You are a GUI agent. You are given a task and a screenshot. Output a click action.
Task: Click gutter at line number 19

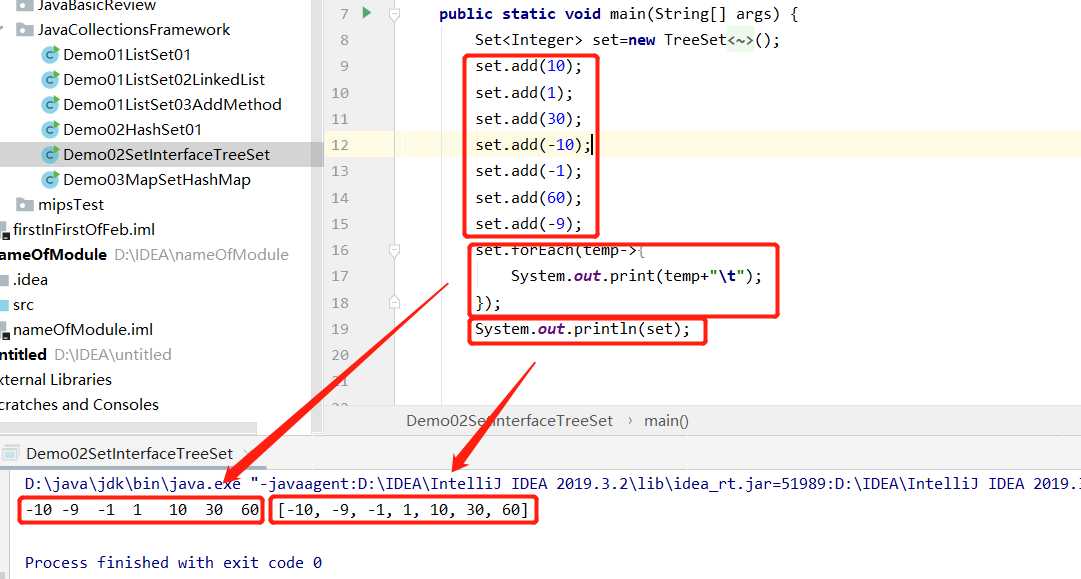point(340,329)
